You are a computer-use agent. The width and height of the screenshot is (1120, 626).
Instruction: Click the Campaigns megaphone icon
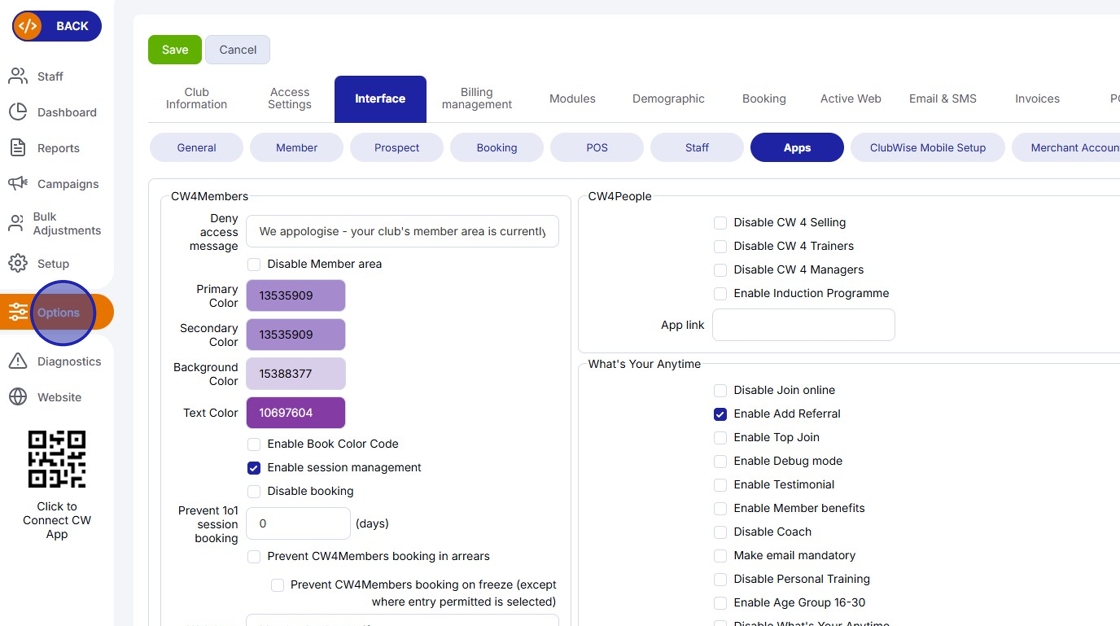tap(18, 184)
